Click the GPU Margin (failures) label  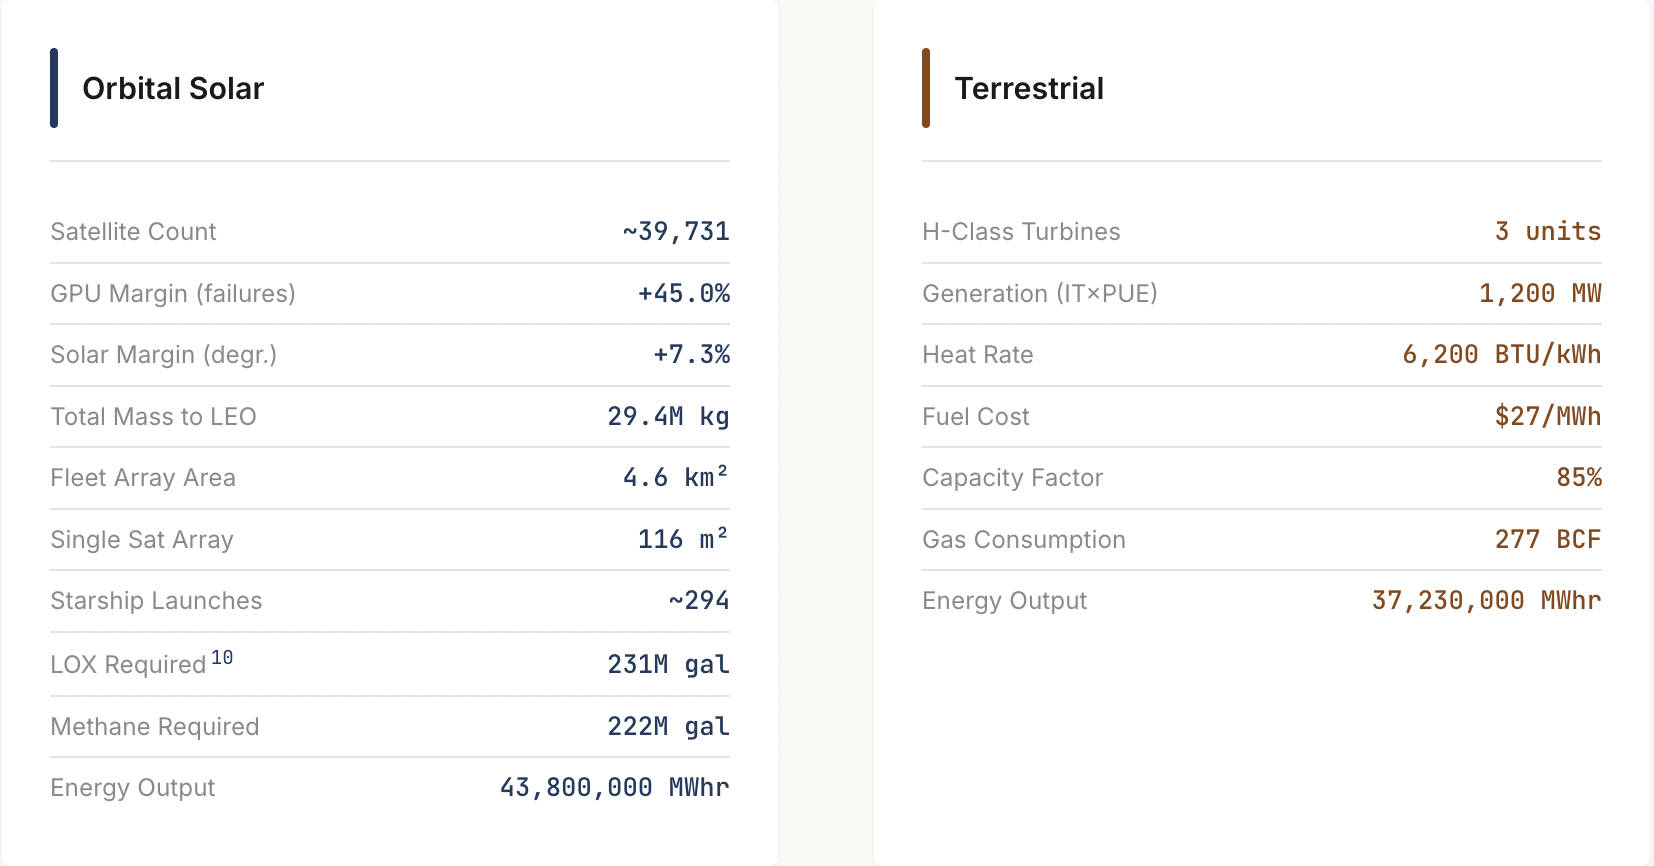pyautogui.click(x=173, y=294)
